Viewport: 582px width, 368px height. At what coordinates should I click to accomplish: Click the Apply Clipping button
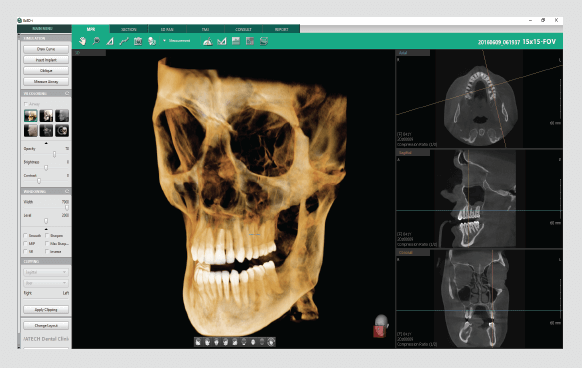pos(46,309)
